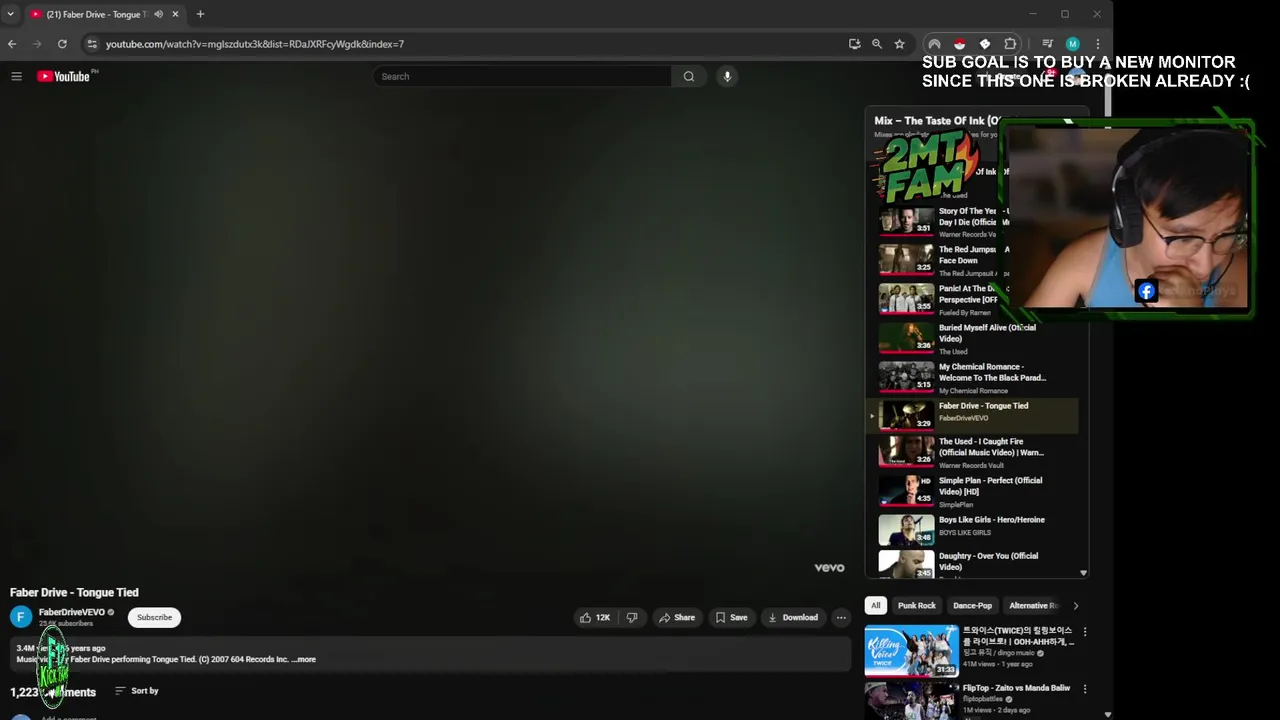1280x720 pixels.
Task: Open more actions ellipsis next to Download
Action: click(x=841, y=617)
